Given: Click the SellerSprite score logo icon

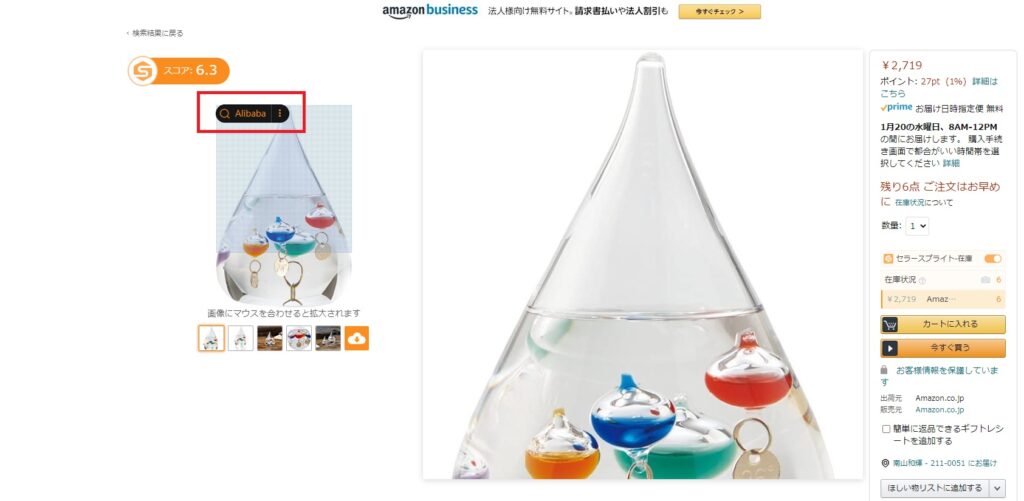Looking at the screenshot, I should click(142, 71).
